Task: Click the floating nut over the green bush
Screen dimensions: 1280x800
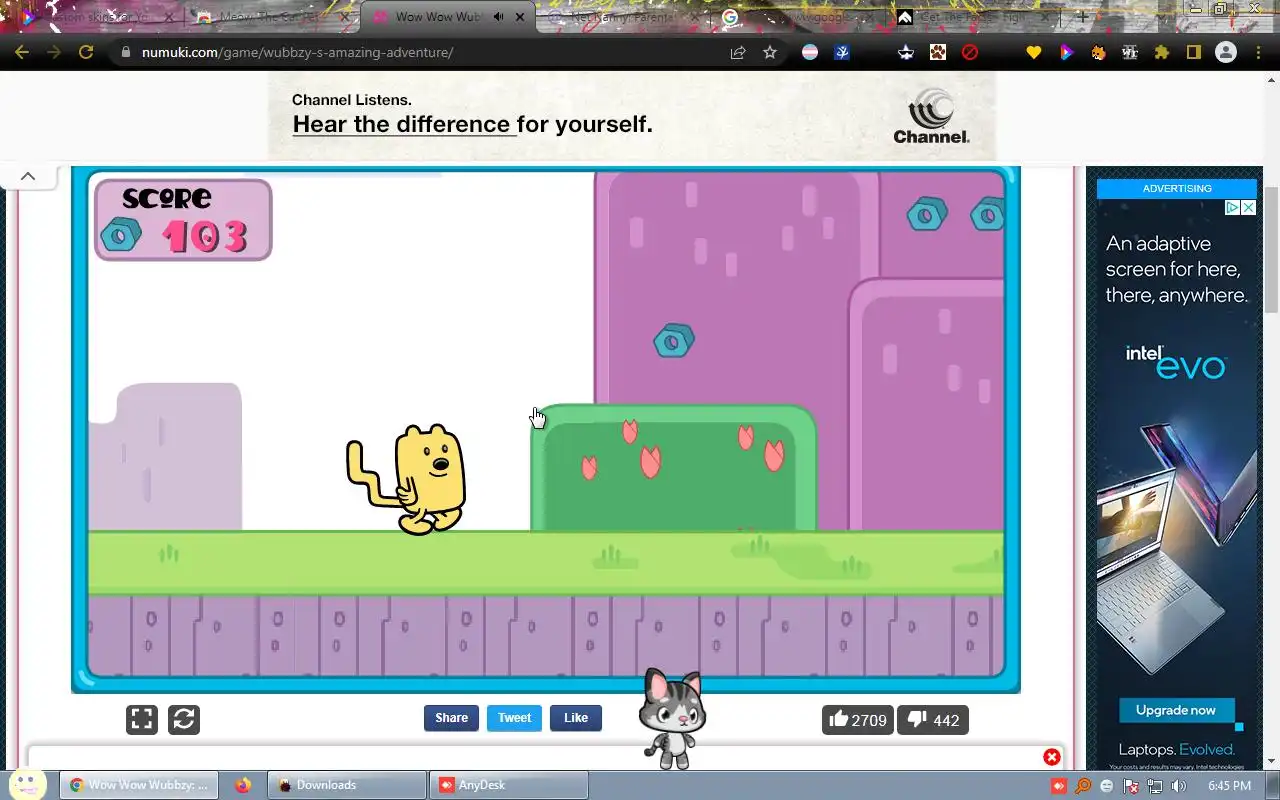Action: [673, 341]
